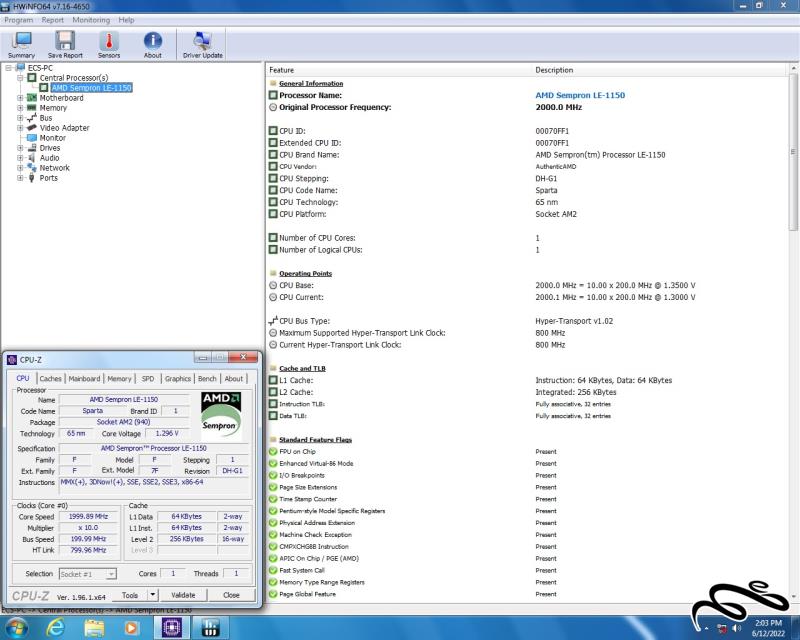Click the ECS-PC computer icon
Image resolution: width=800 pixels, height=640 pixels.
[20, 67]
